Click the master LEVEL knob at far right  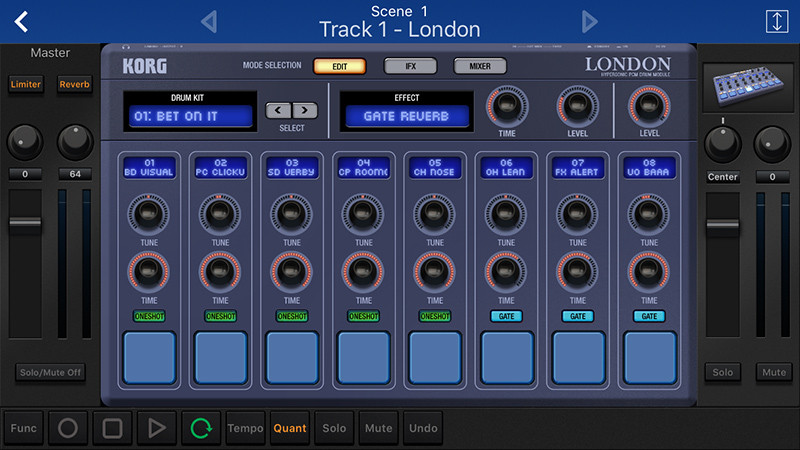coord(649,106)
